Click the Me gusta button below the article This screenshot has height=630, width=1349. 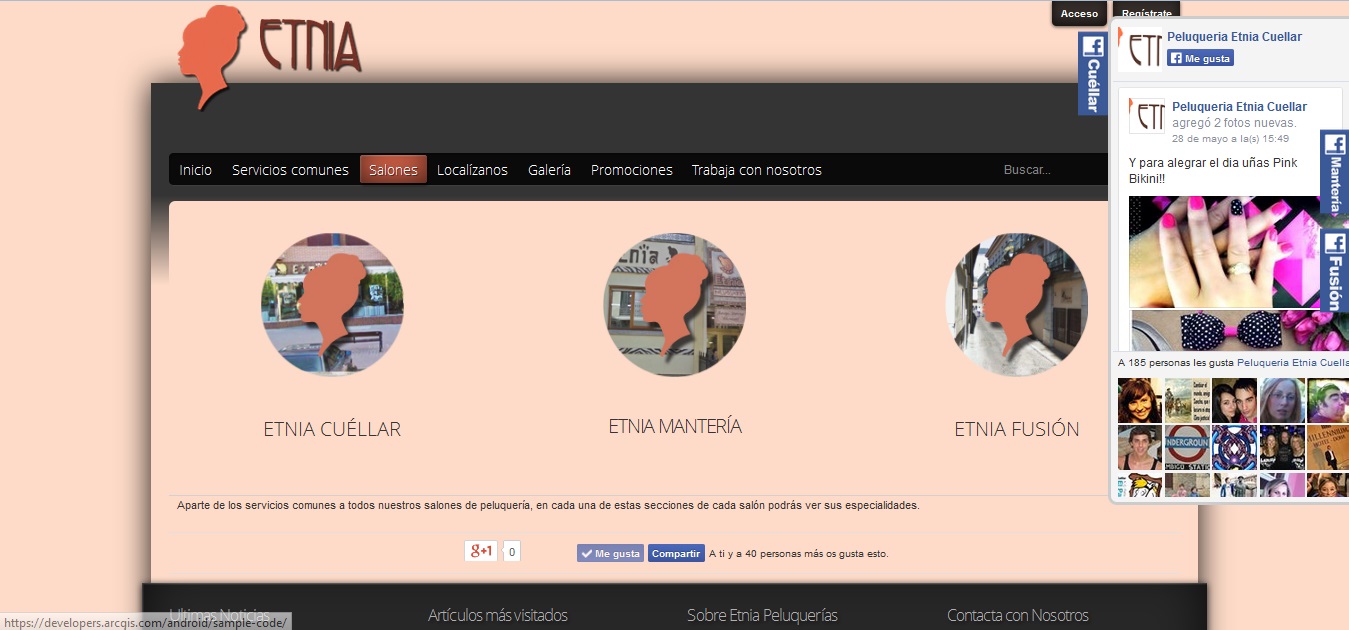coord(610,553)
